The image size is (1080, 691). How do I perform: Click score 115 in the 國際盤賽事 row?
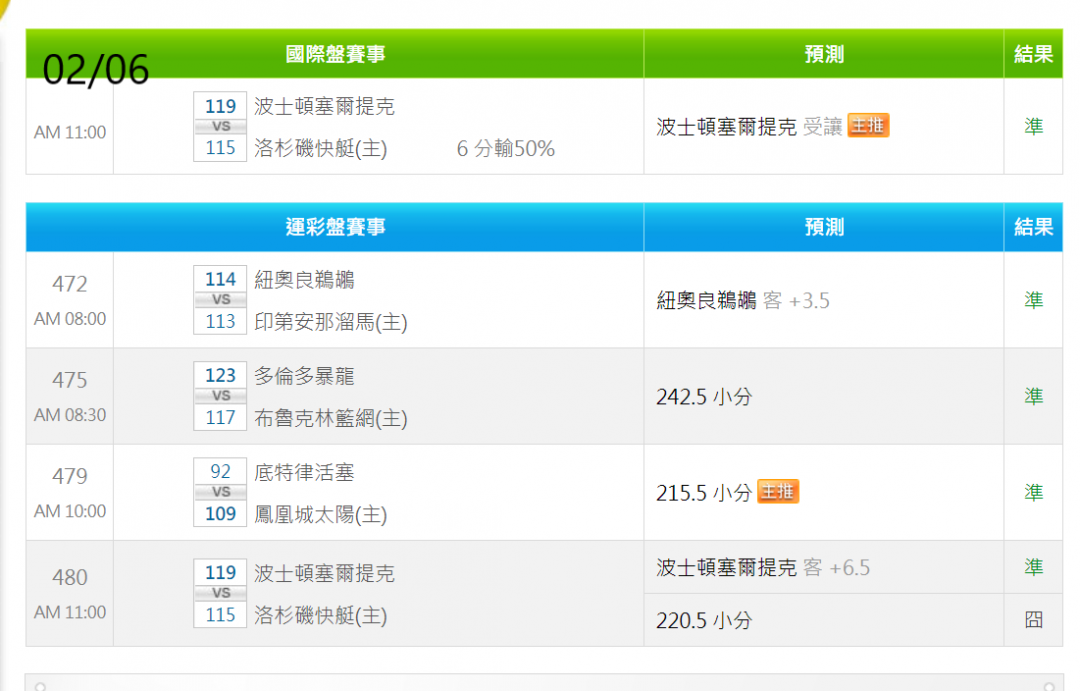220,147
